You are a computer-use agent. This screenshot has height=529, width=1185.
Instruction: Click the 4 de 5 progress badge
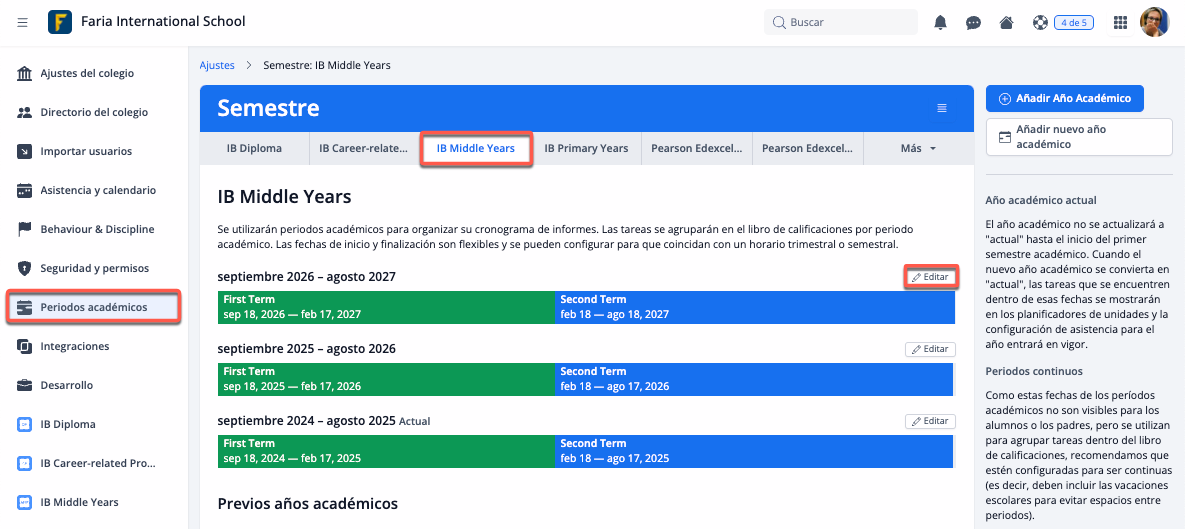click(x=1074, y=22)
